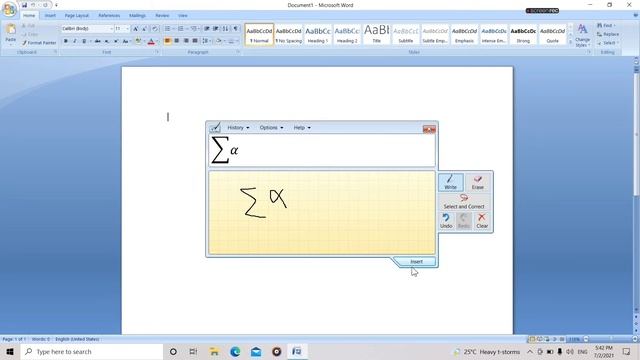This screenshot has height=360, width=640.
Task: Open History menu in Math Input Panel
Action: 238,128
